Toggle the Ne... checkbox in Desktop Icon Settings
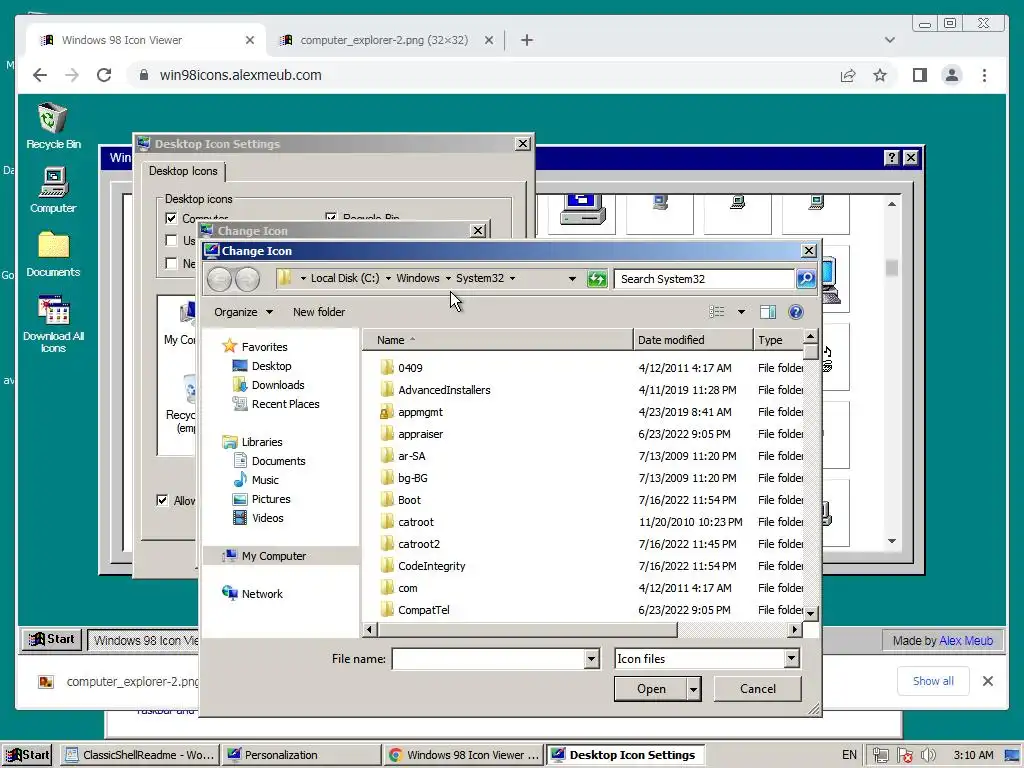1024x768 pixels. (x=171, y=263)
